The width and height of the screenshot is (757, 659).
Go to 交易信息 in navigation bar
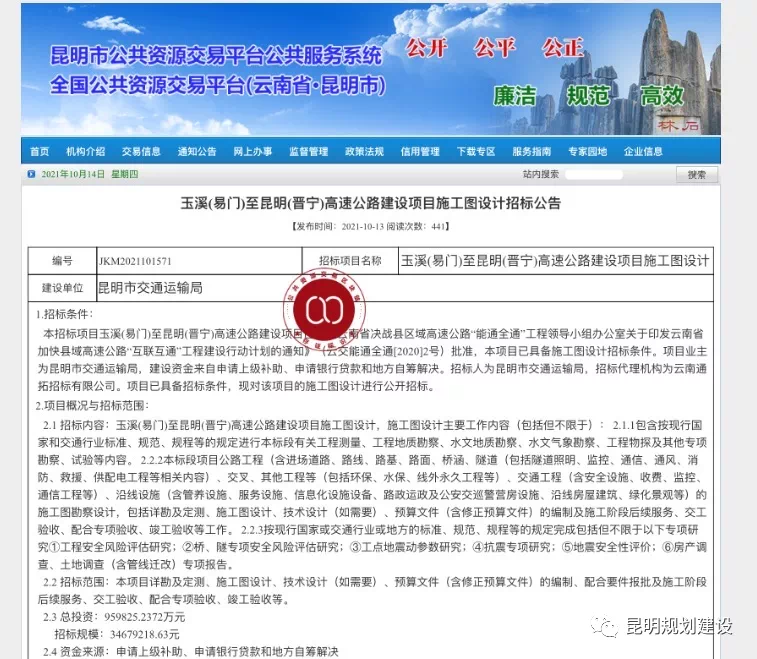coord(141,152)
